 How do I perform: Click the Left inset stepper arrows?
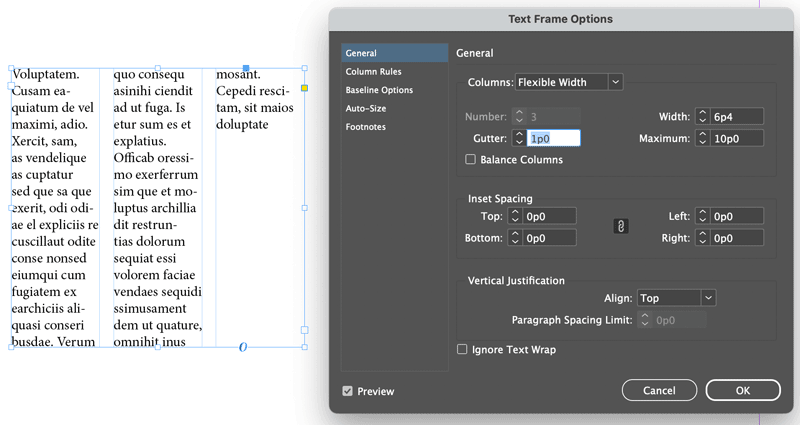(703, 216)
